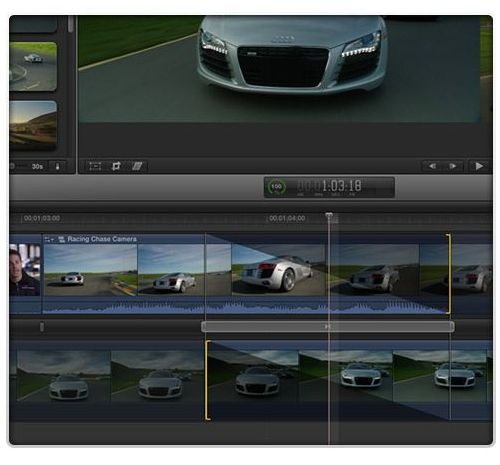Click the edit point icon on transition bar
Viewport: 500px width, 465px height.
pos(328,327)
